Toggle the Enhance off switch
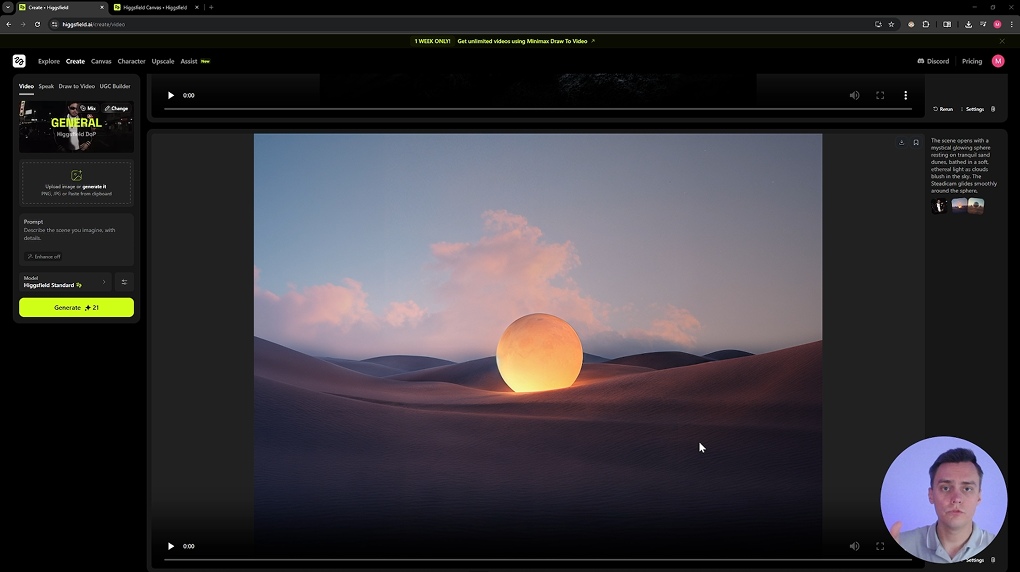 coord(44,256)
